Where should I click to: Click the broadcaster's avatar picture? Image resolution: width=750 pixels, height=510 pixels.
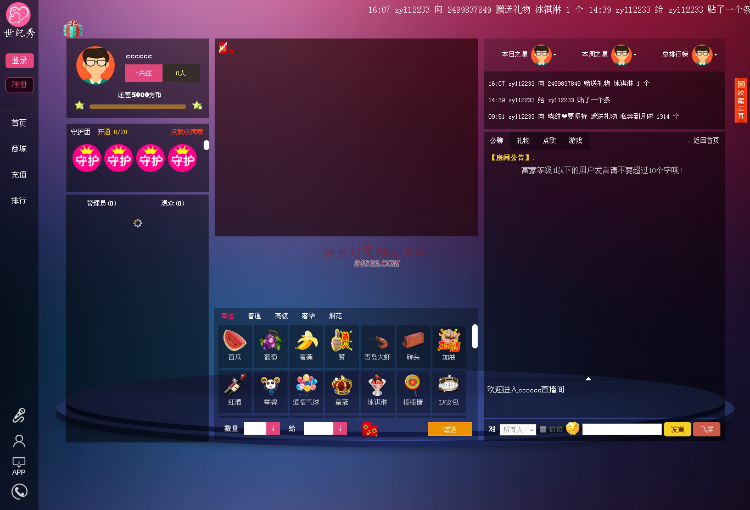click(x=95, y=66)
